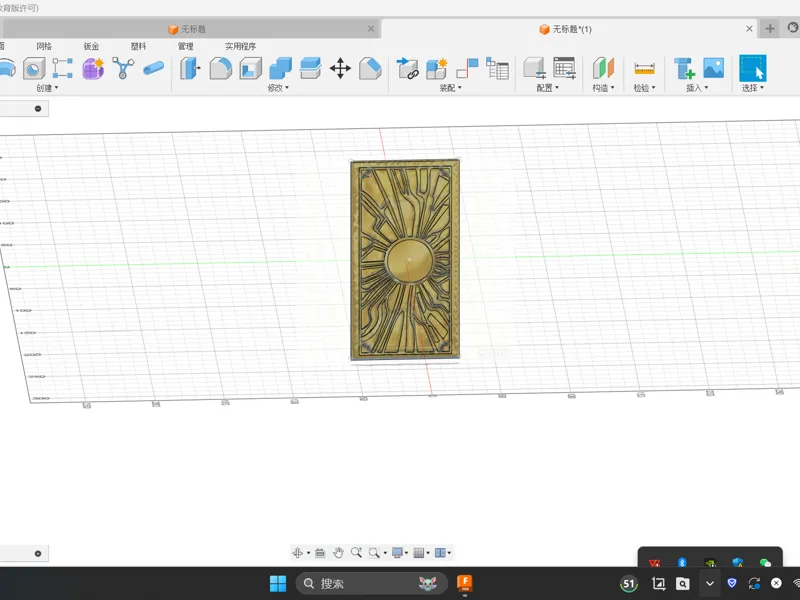Open the Zoom fit options dropdown

[378, 553]
